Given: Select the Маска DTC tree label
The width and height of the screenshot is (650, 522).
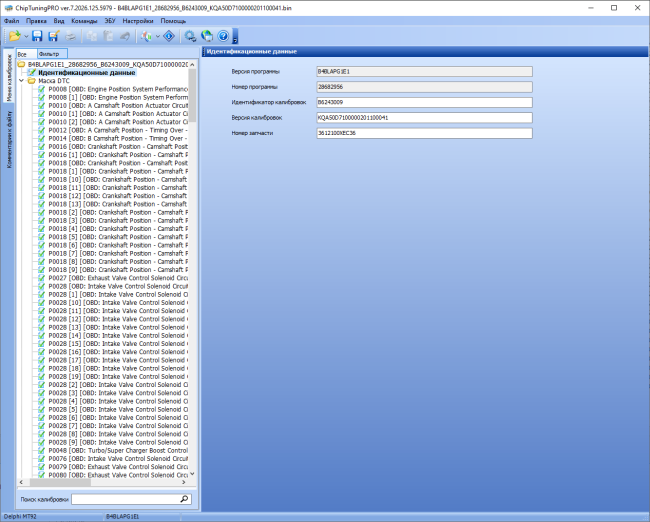Looking at the screenshot, I should point(54,81).
